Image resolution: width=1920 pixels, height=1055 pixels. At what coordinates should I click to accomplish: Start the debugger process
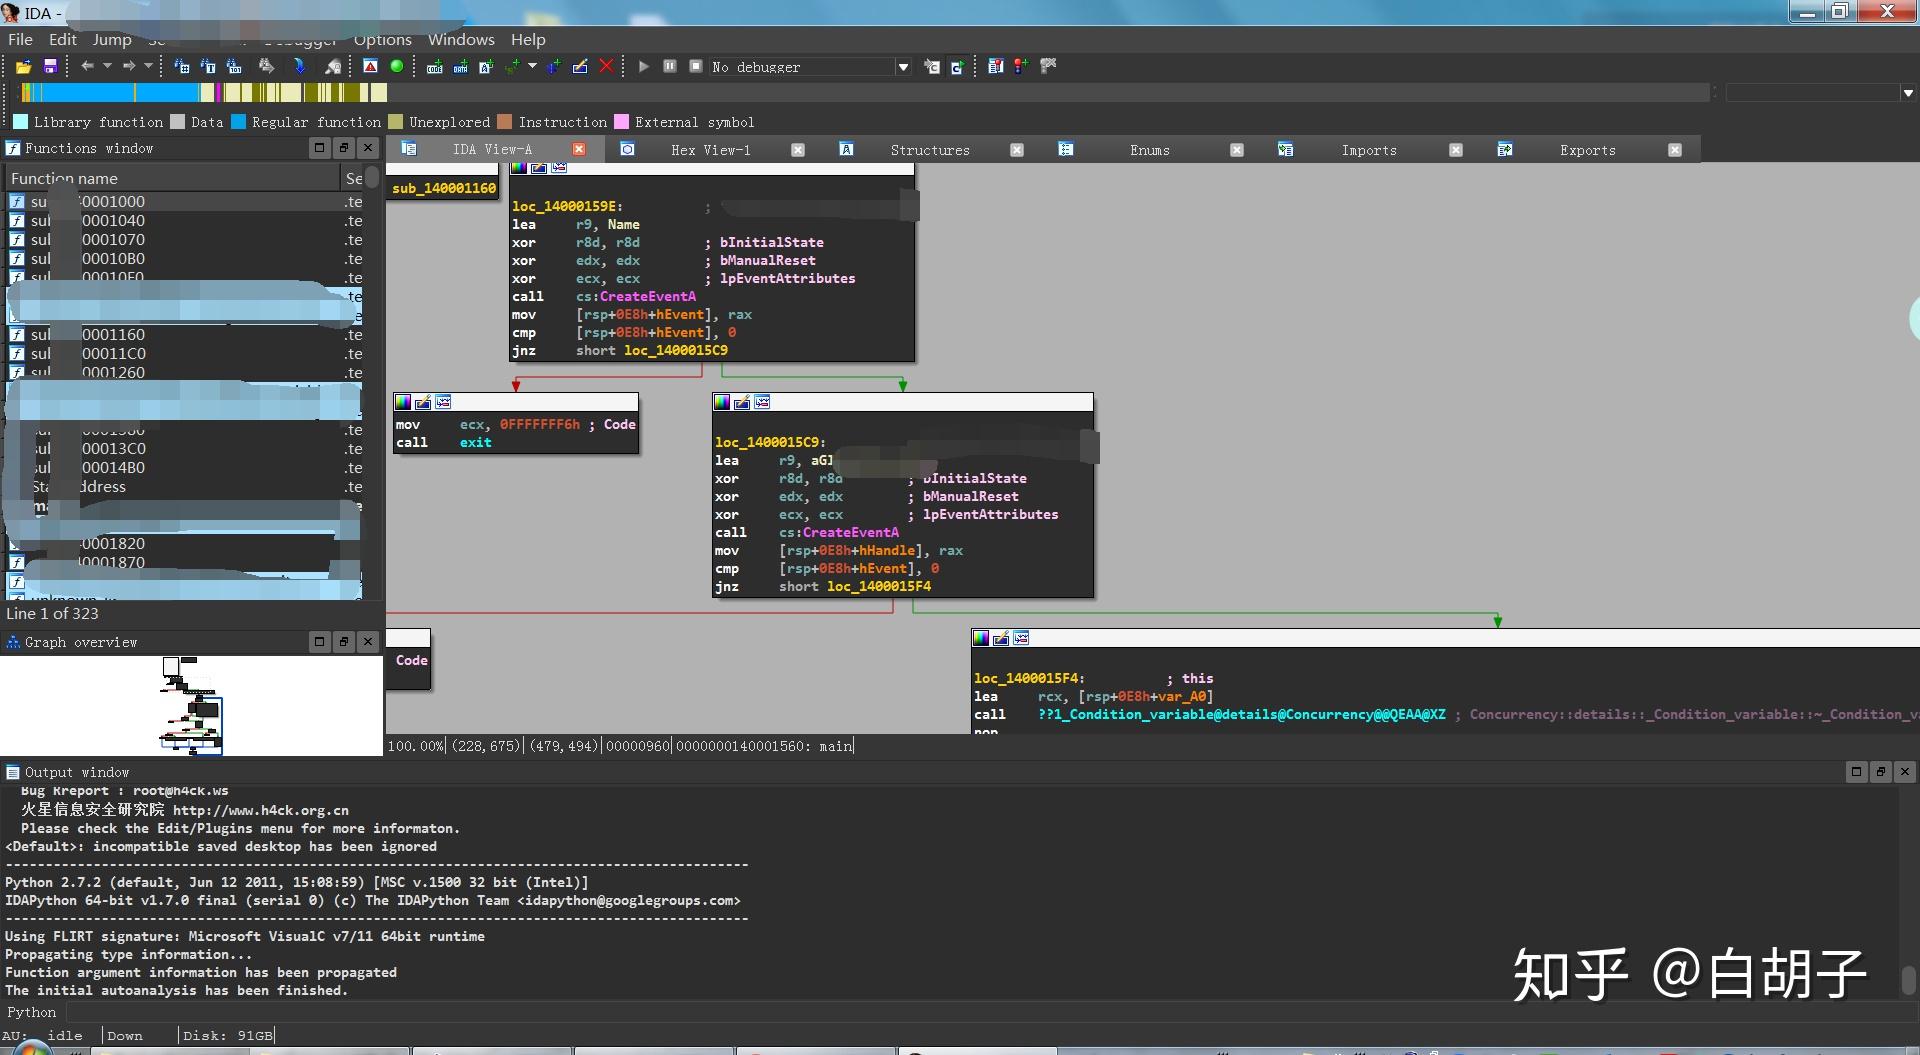point(643,66)
